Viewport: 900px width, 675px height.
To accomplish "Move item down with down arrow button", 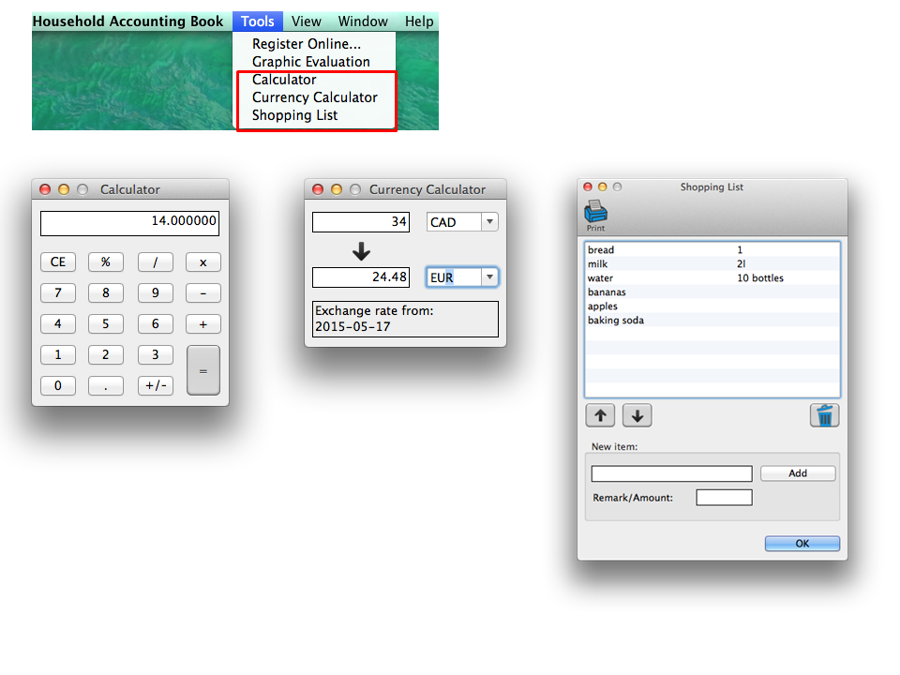I will coord(637,415).
